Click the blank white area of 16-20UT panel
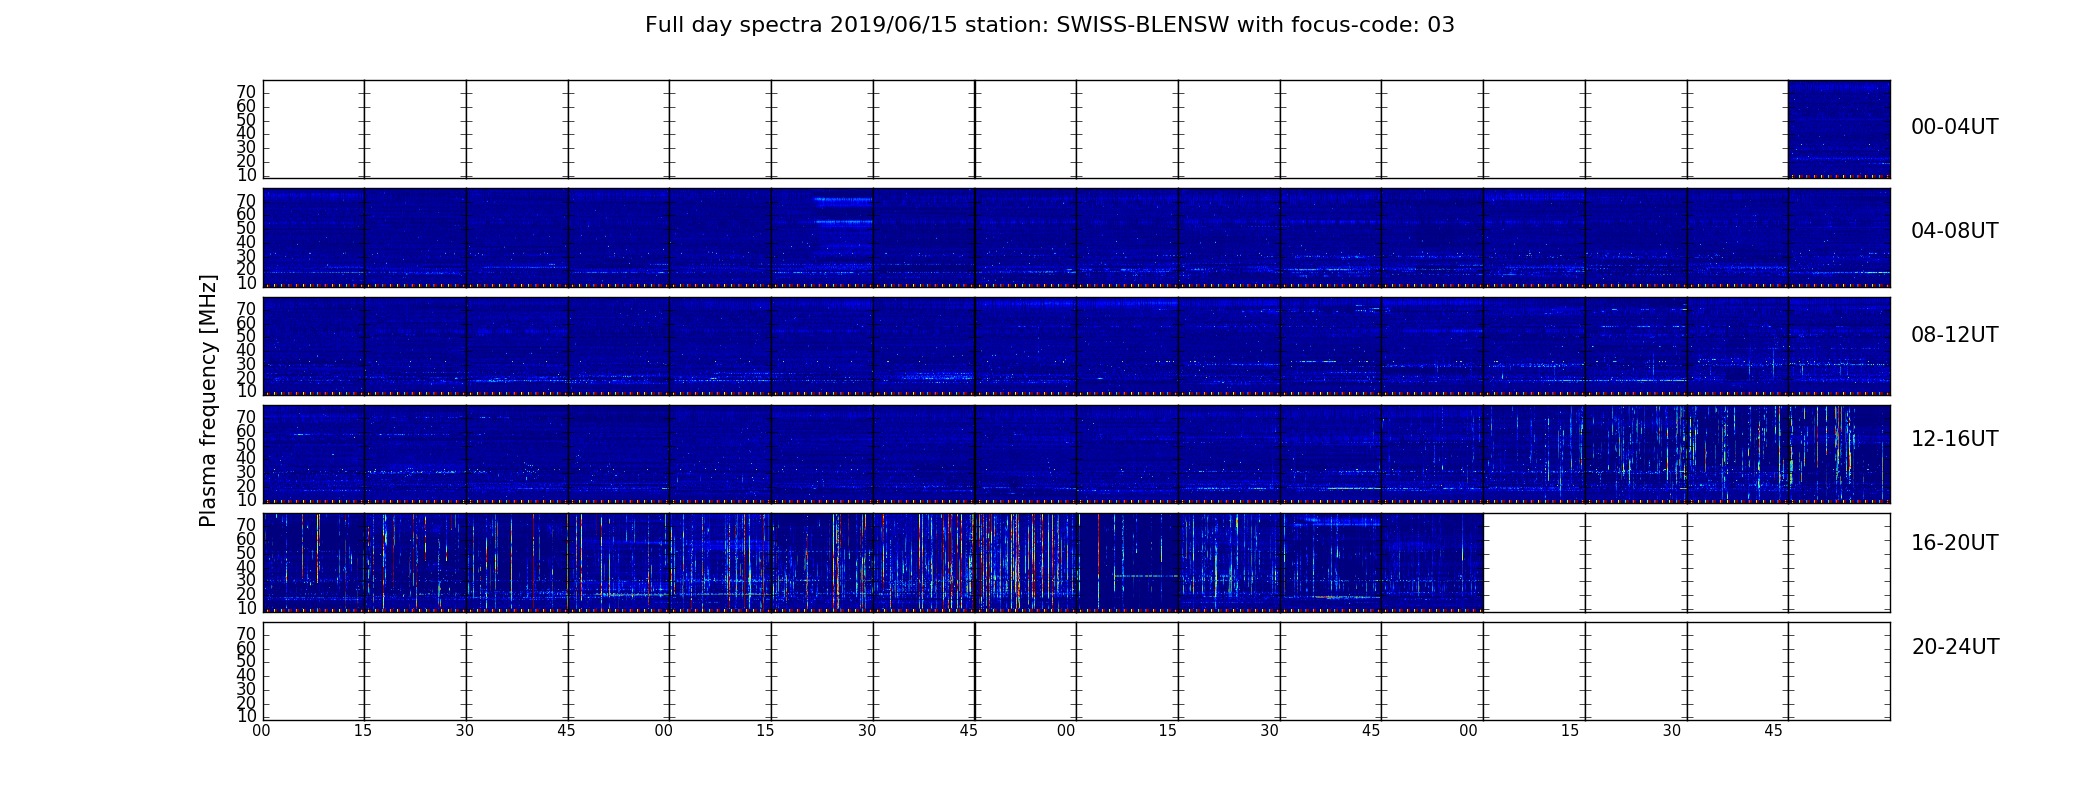This screenshot has width=2100, height=800. (x=1686, y=562)
